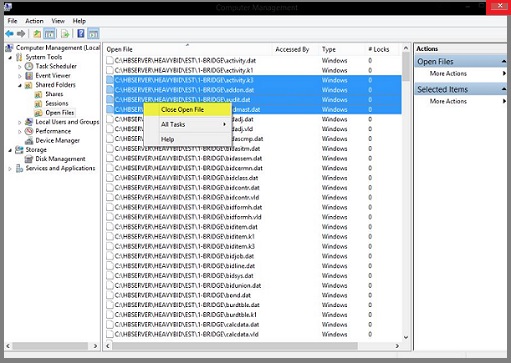511x363 pixels.
Task: Toggle Show/Hide Action Pane toolbar icon
Action: click(93, 34)
